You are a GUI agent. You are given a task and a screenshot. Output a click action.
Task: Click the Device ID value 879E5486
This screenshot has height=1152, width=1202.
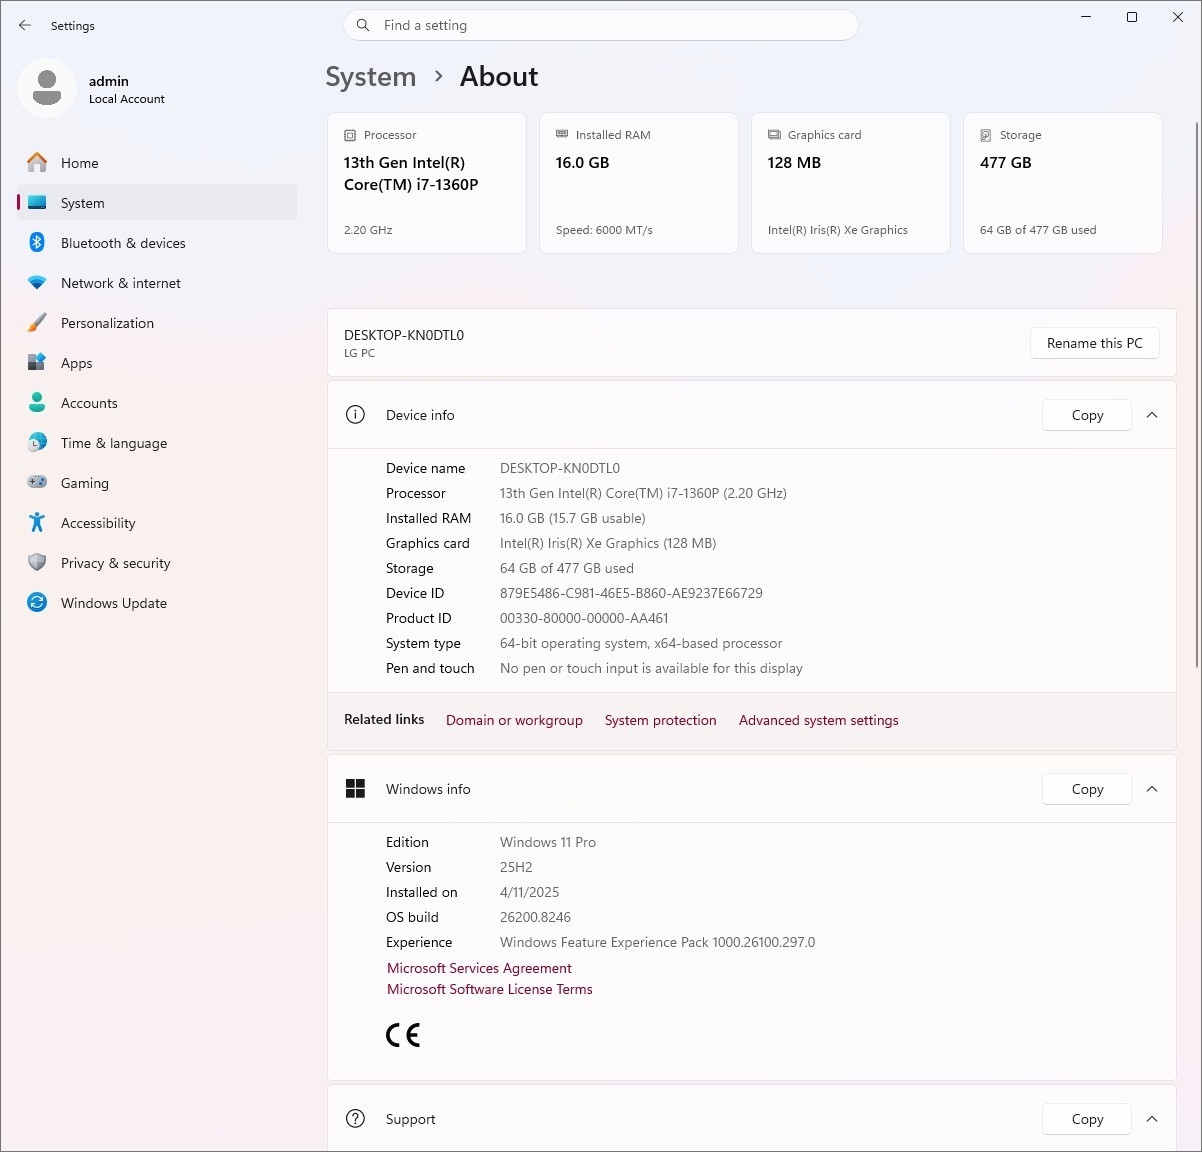pyautogui.click(x=631, y=593)
